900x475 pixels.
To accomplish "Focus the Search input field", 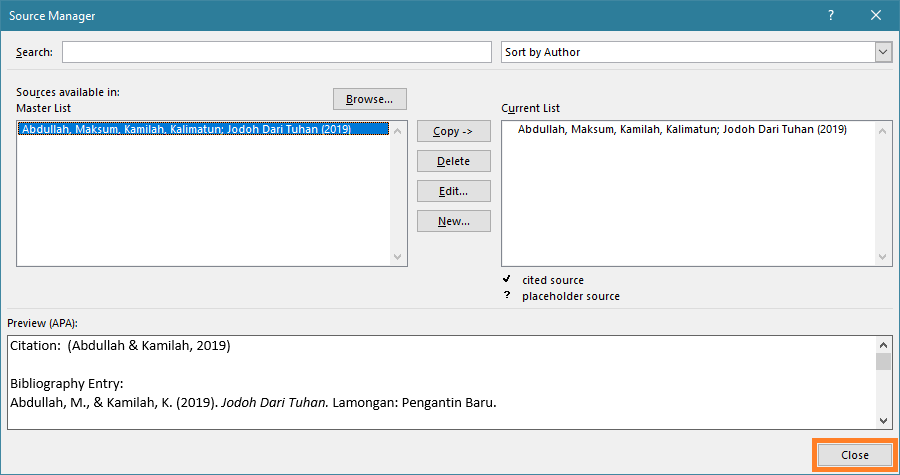I will point(277,52).
